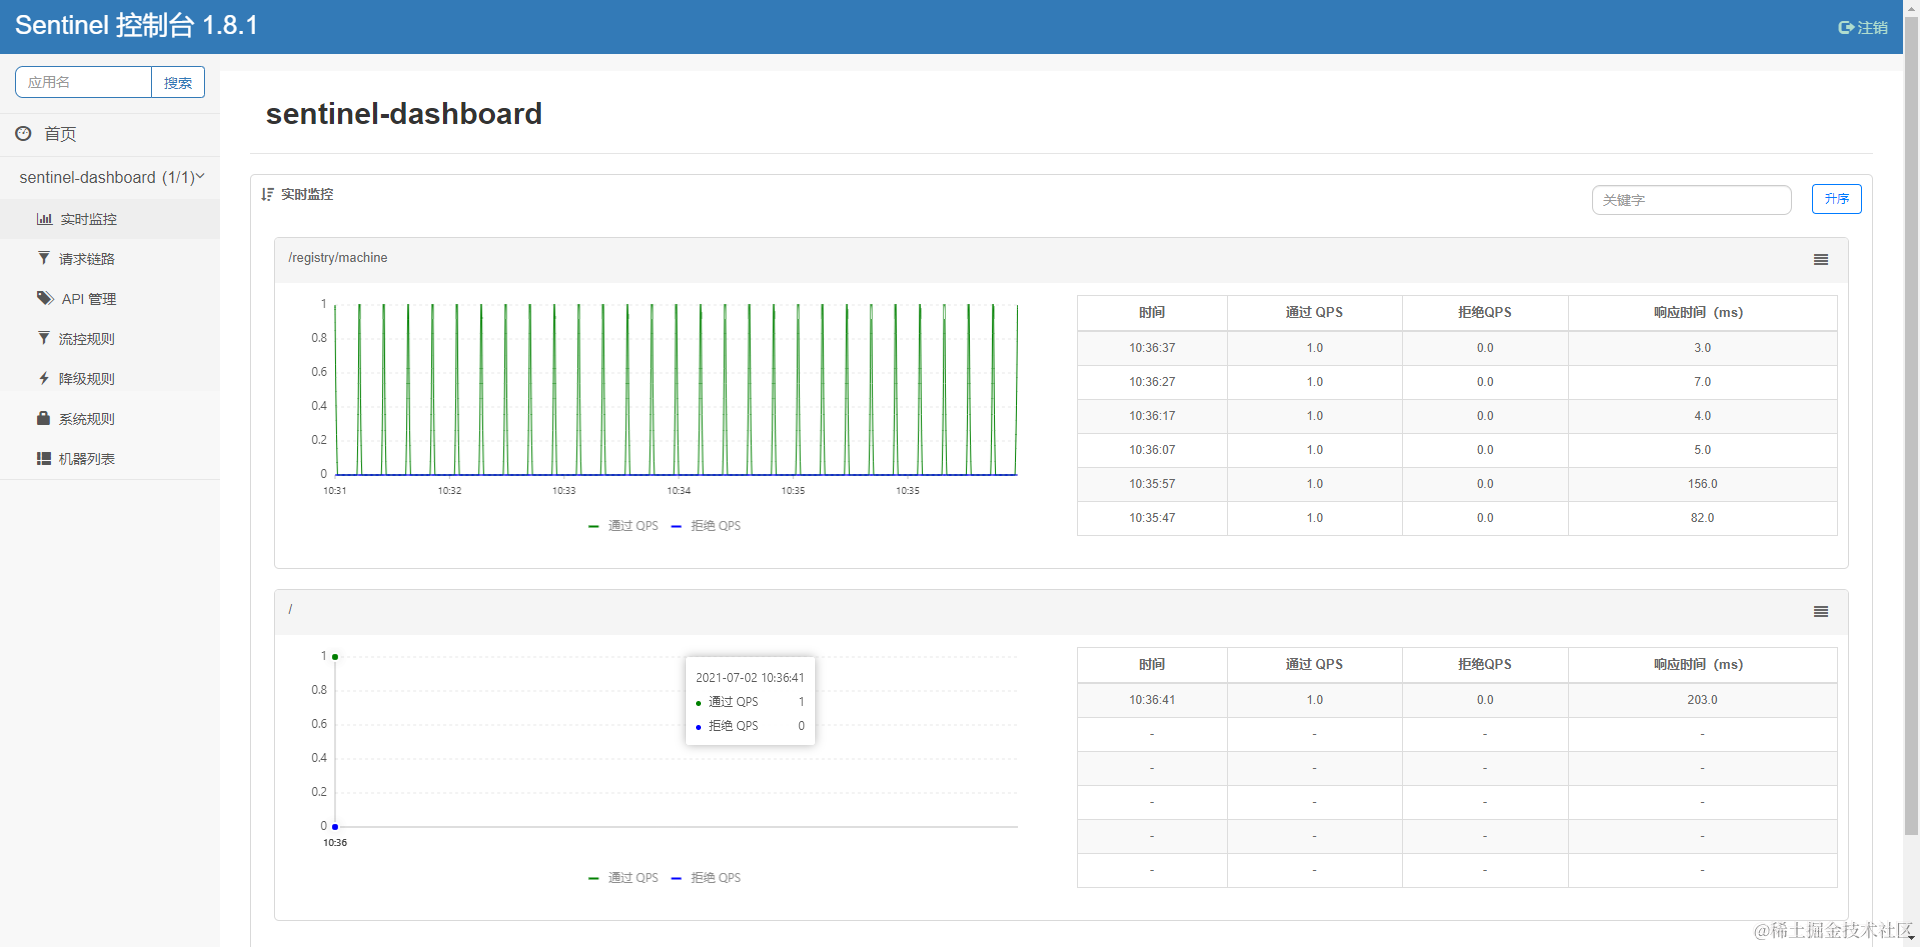This screenshot has height=947, width=1920.
Task: Open the /registry/machine panel hamburger menu
Action: [1821, 260]
